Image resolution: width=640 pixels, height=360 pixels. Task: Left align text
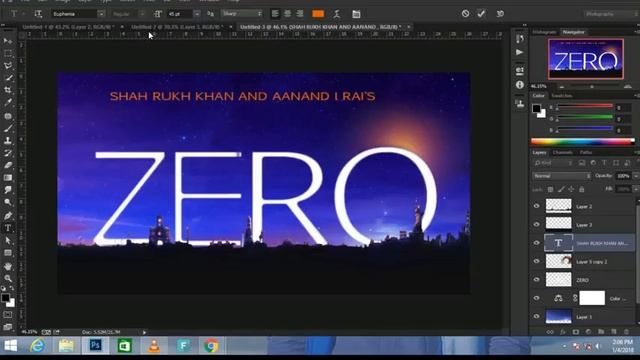pos(275,14)
